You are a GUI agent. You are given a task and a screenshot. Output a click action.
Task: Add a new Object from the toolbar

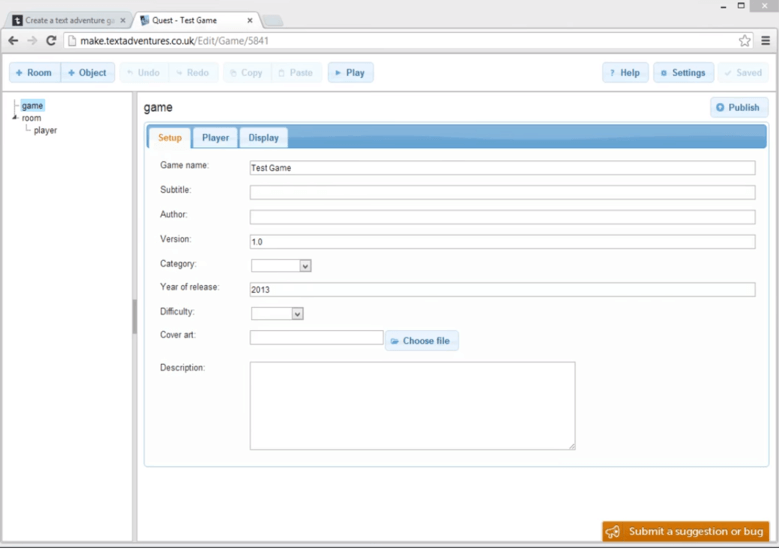(x=87, y=73)
